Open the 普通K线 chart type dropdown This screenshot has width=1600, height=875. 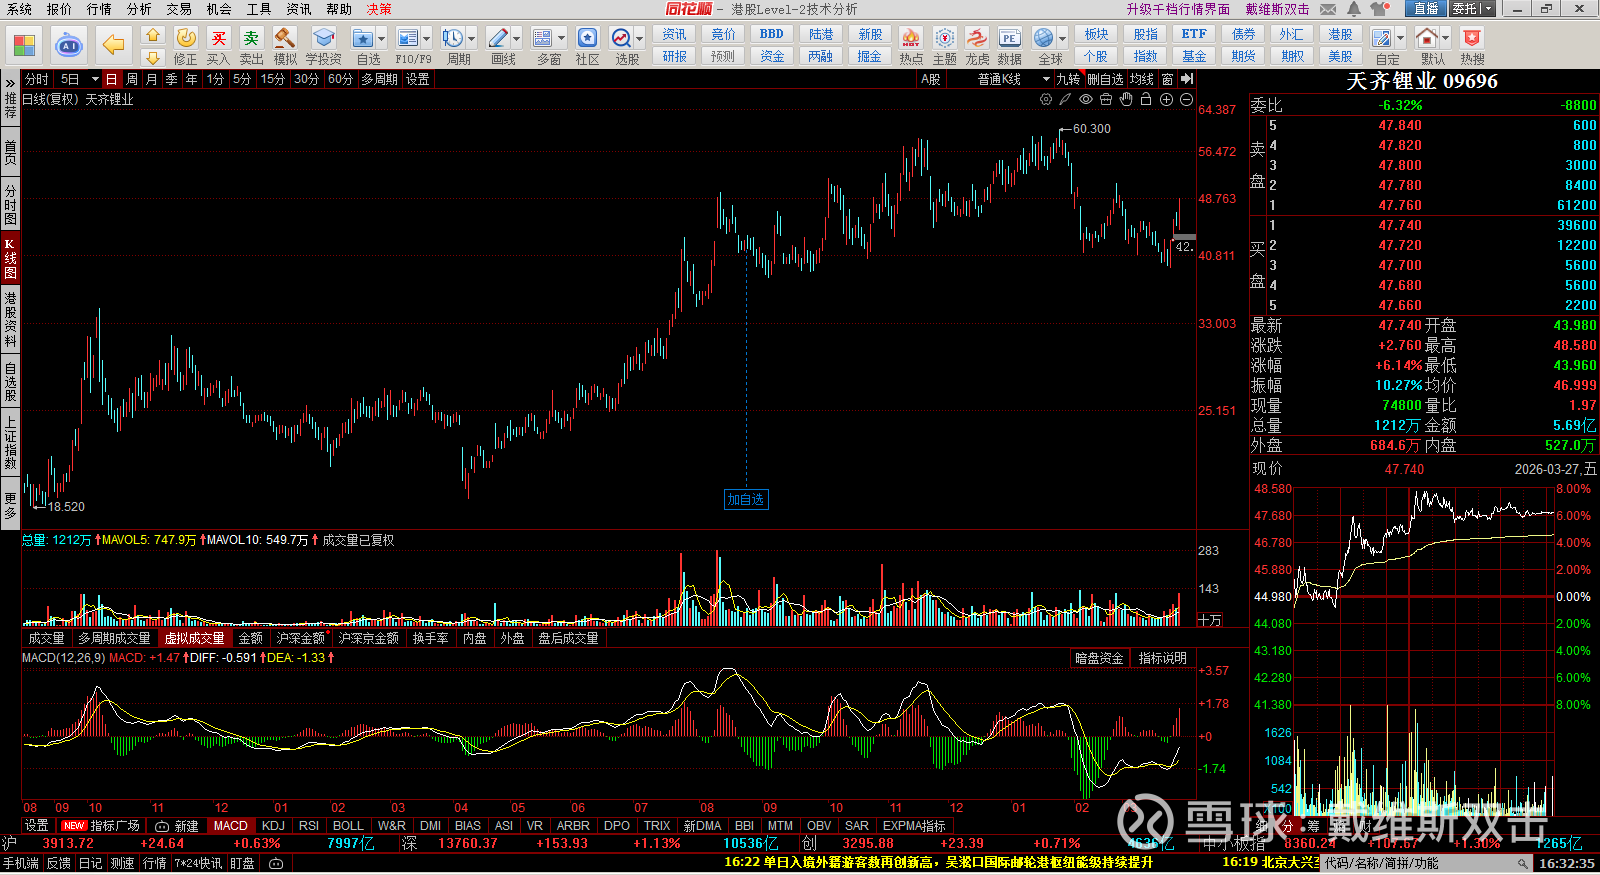pos(1013,79)
